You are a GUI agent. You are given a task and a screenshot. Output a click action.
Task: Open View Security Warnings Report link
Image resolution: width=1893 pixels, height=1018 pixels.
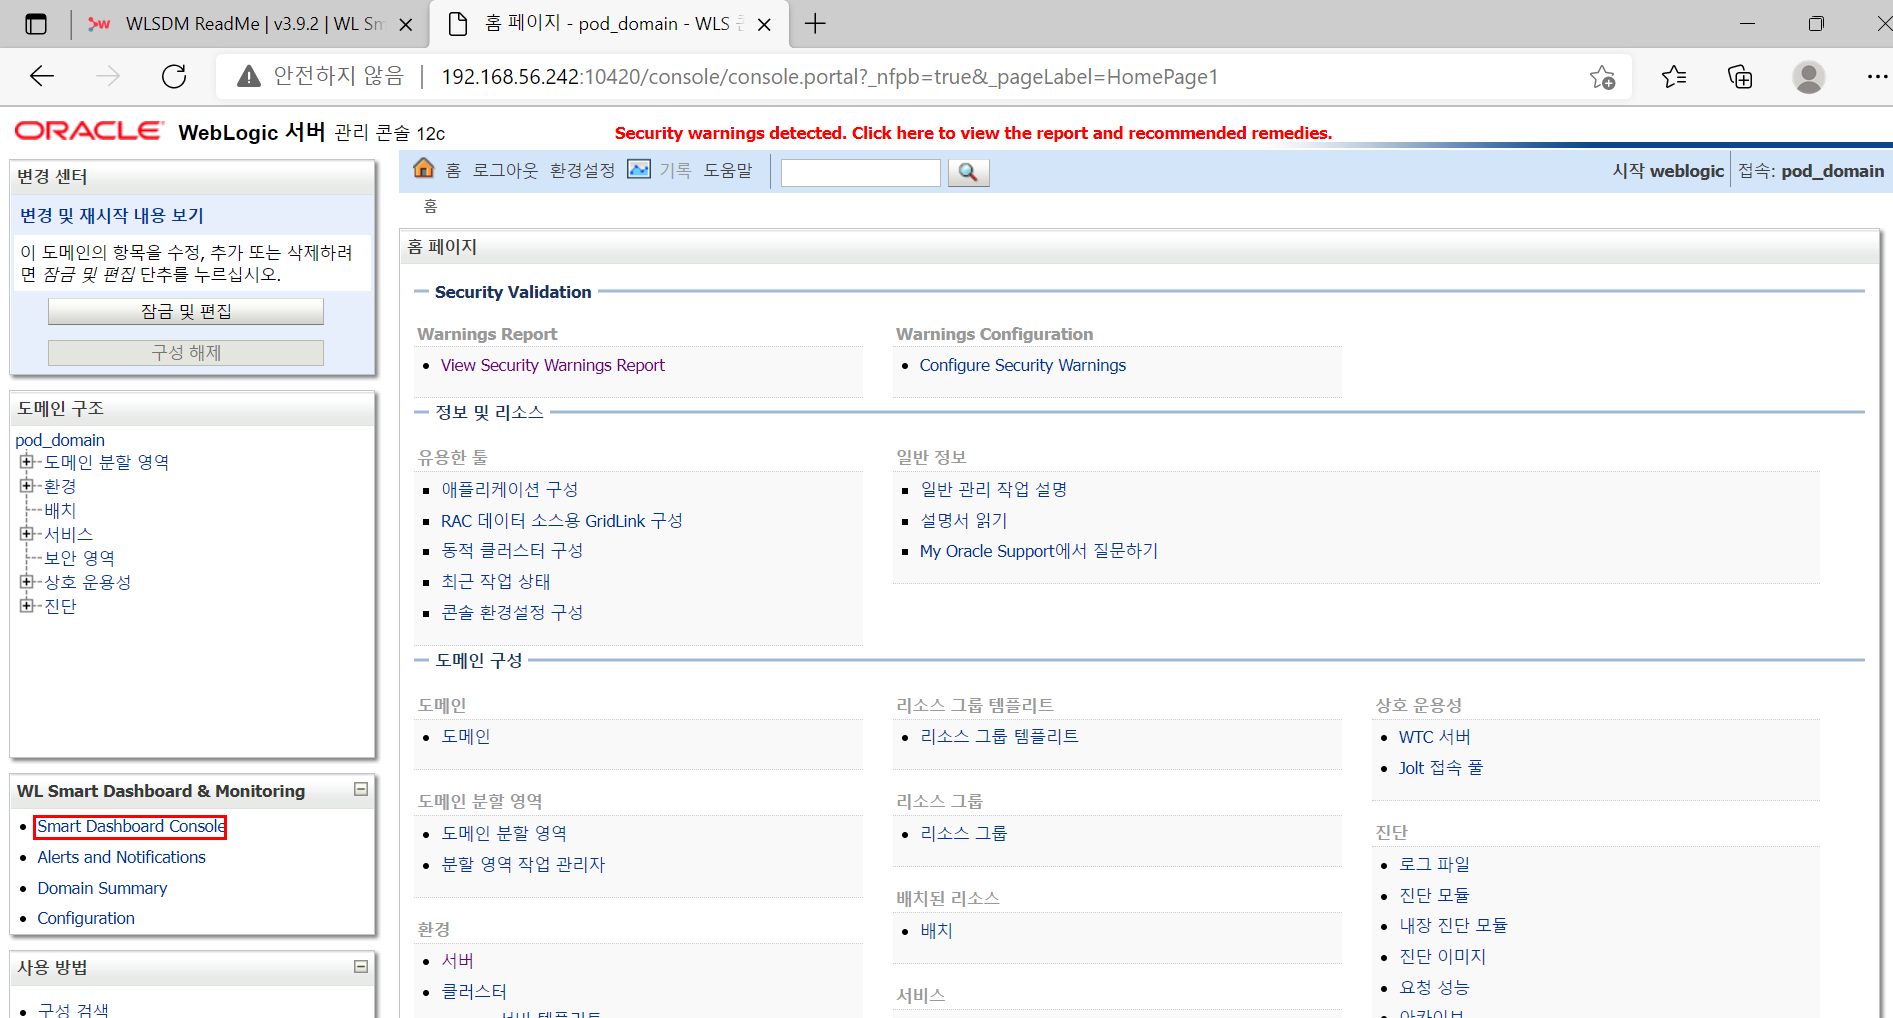pyautogui.click(x=553, y=365)
